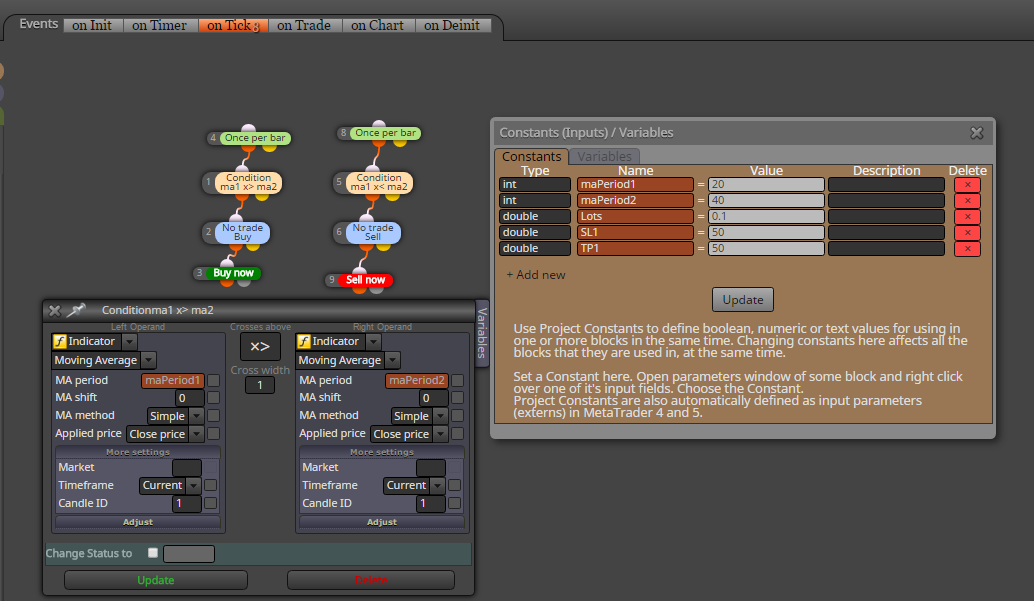
Task: Click the left operand Candle ID field
Action: [x=187, y=503]
